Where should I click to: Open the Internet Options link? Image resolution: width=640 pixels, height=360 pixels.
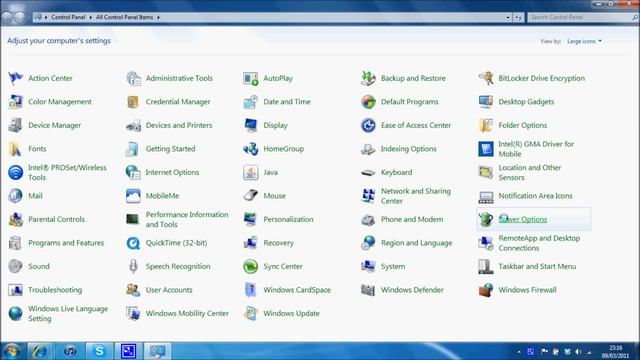tap(172, 172)
